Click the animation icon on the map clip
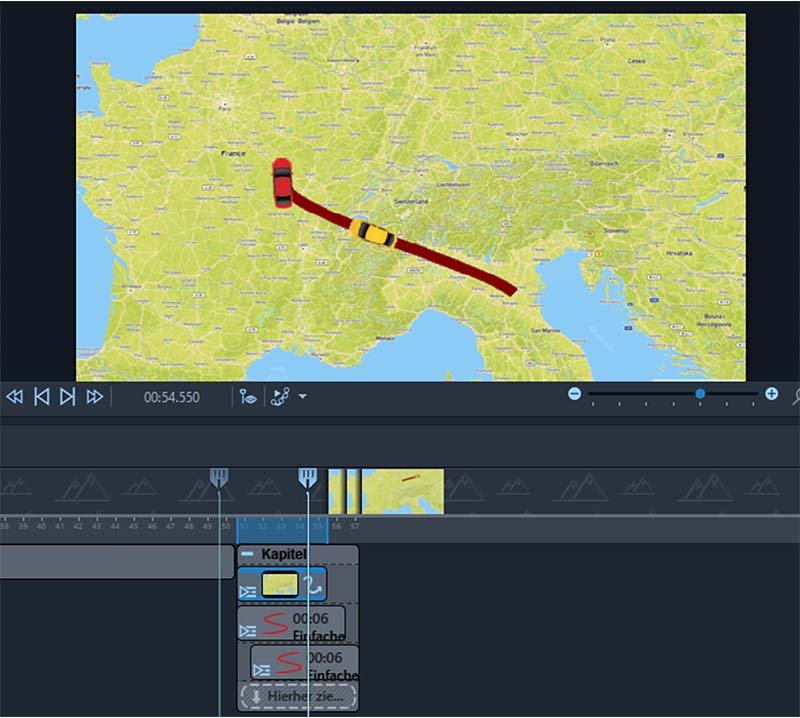 (248, 591)
